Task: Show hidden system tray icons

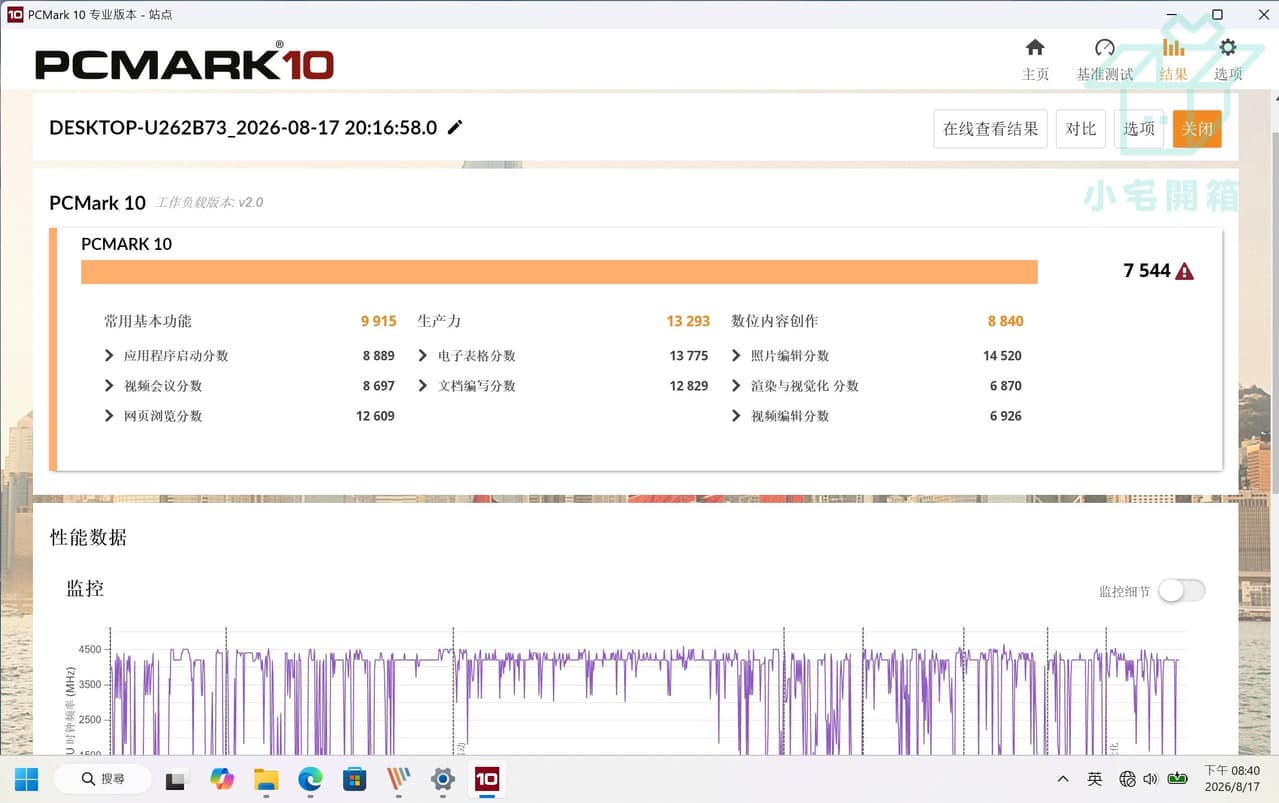Action: point(1063,779)
